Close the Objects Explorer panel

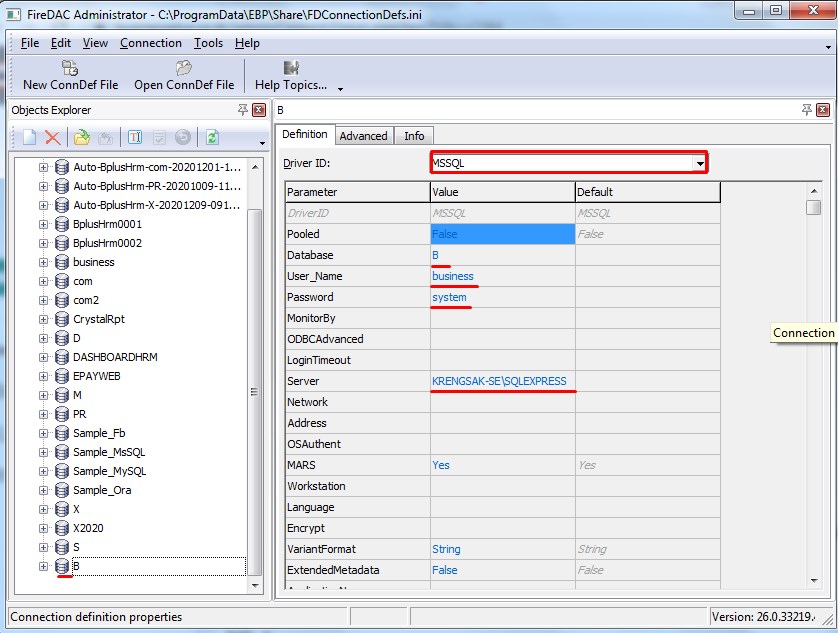tap(259, 110)
